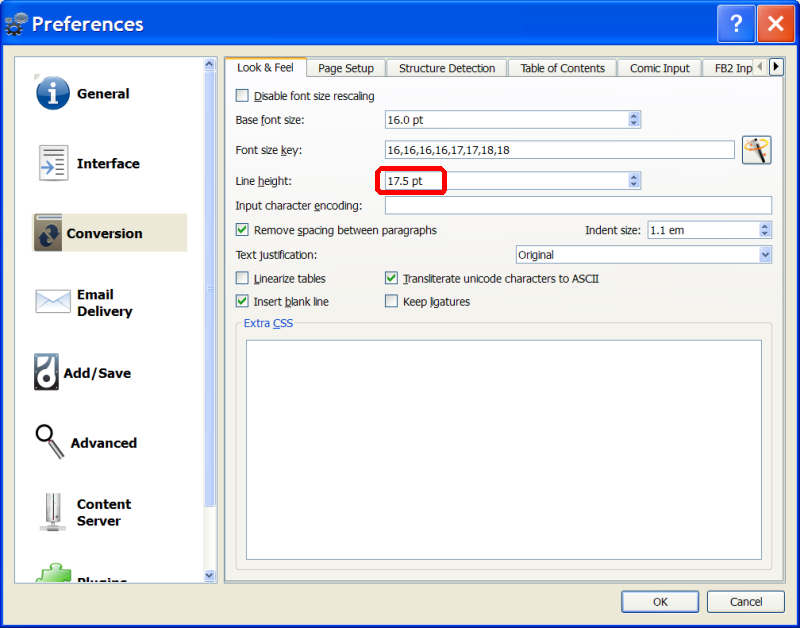Screen dimensions: 800x628
Task: Enable the Keep ligatures checkbox
Action: pyautogui.click(x=391, y=302)
